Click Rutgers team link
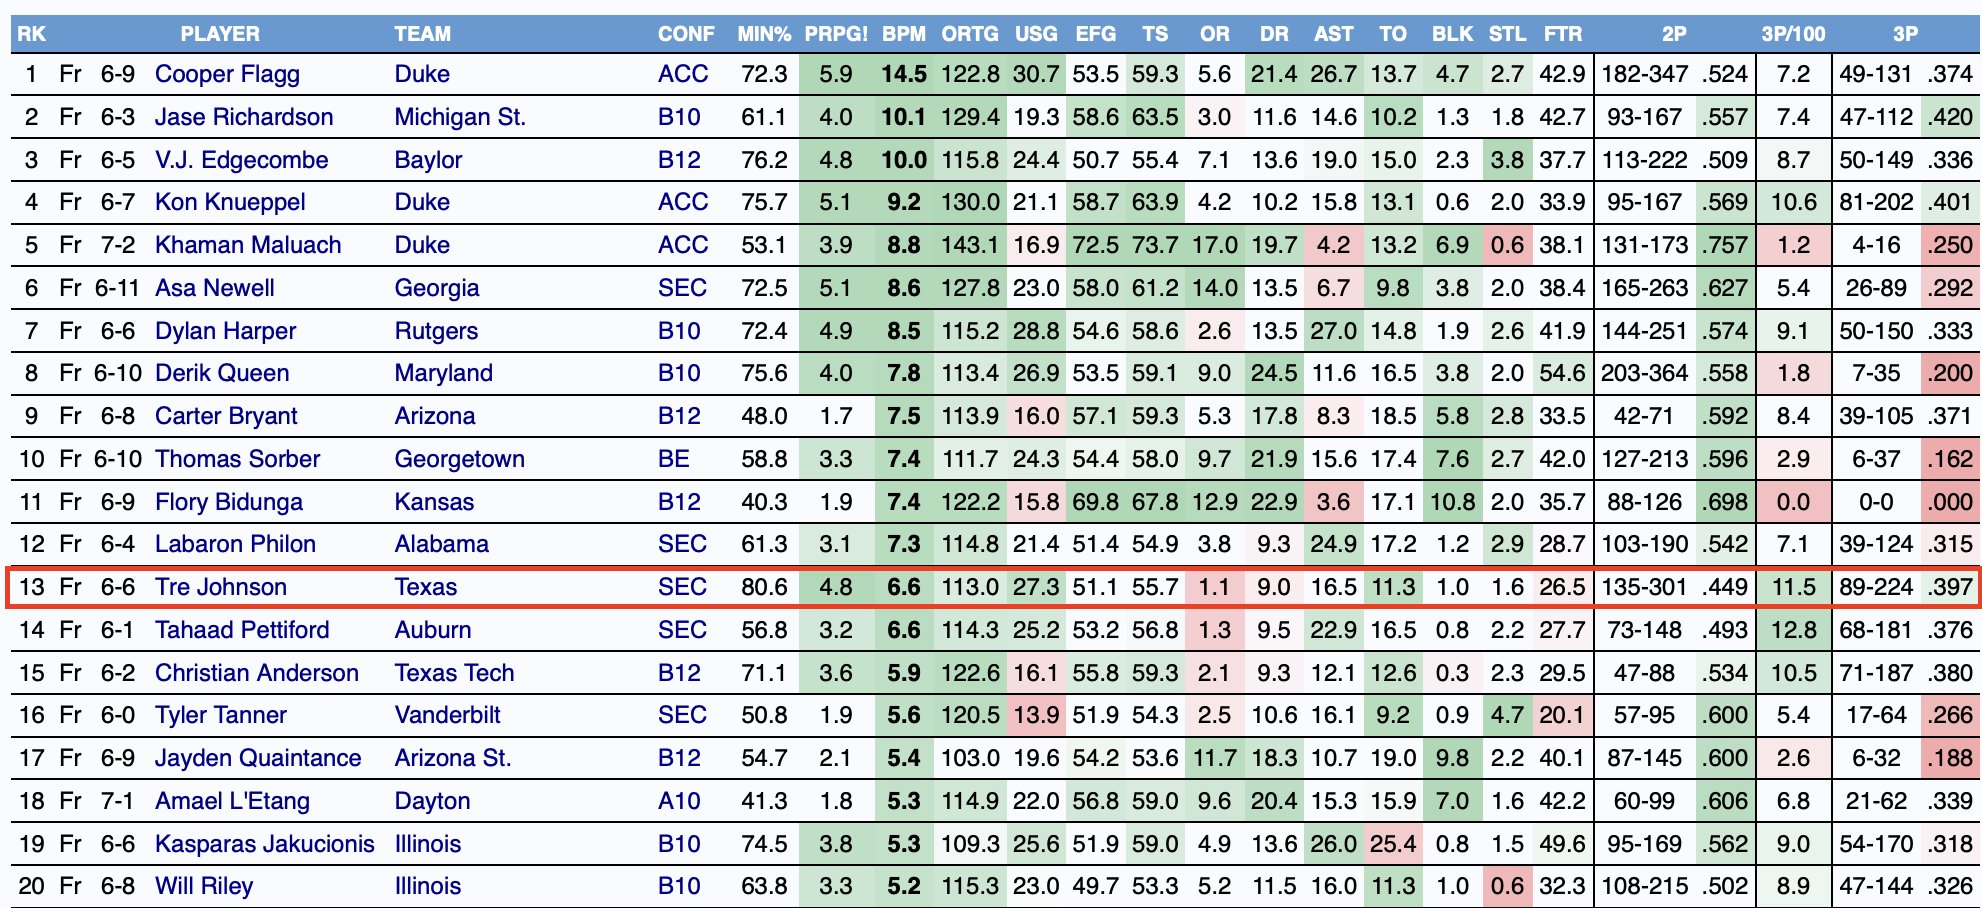1982x908 pixels. pyautogui.click(x=436, y=331)
